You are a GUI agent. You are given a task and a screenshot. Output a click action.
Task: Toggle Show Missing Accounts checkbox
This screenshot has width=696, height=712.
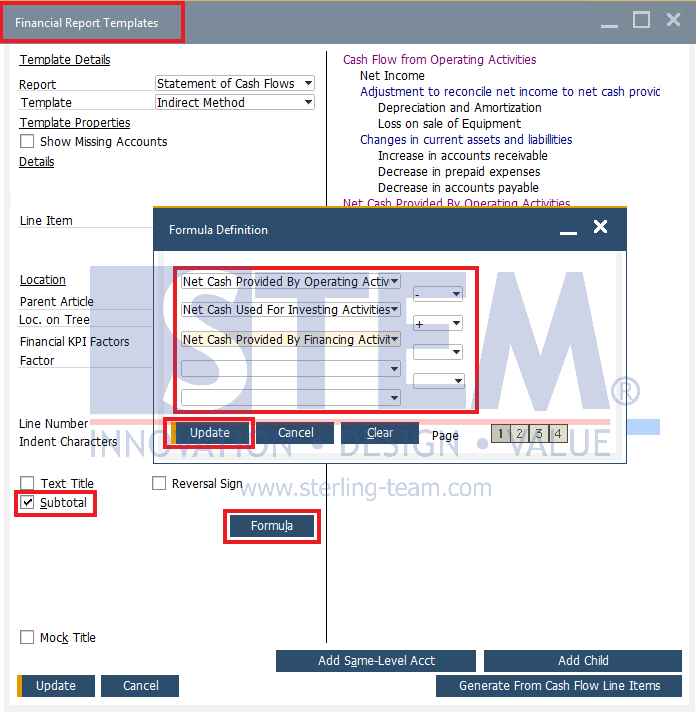tap(27, 141)
